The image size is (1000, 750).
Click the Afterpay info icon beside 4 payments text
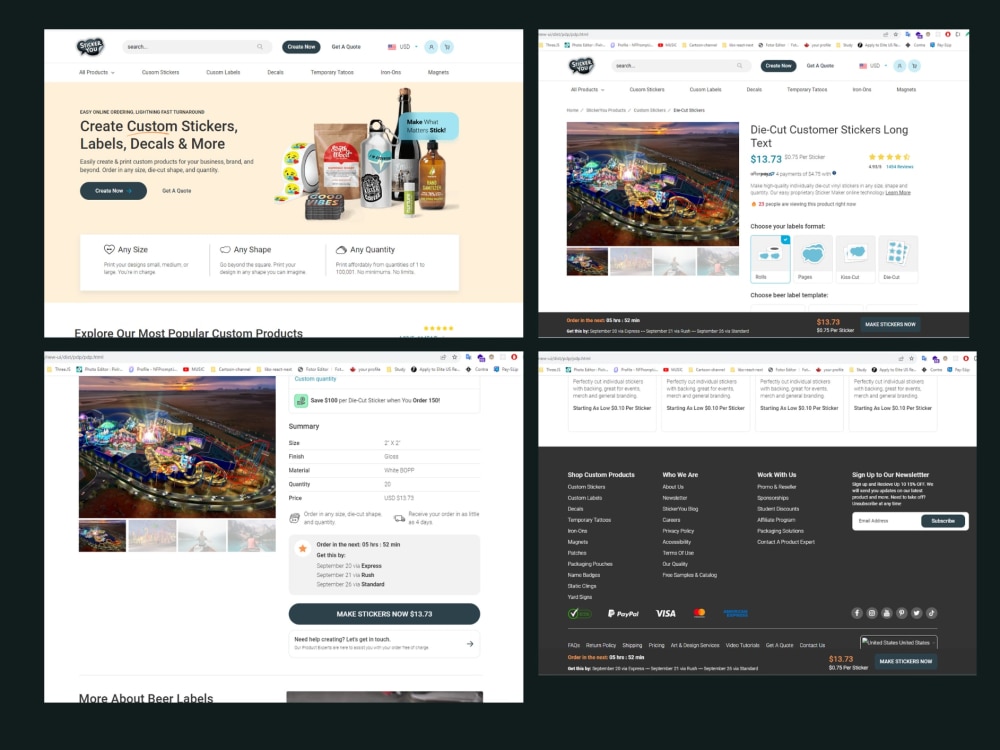click(834, 173)
